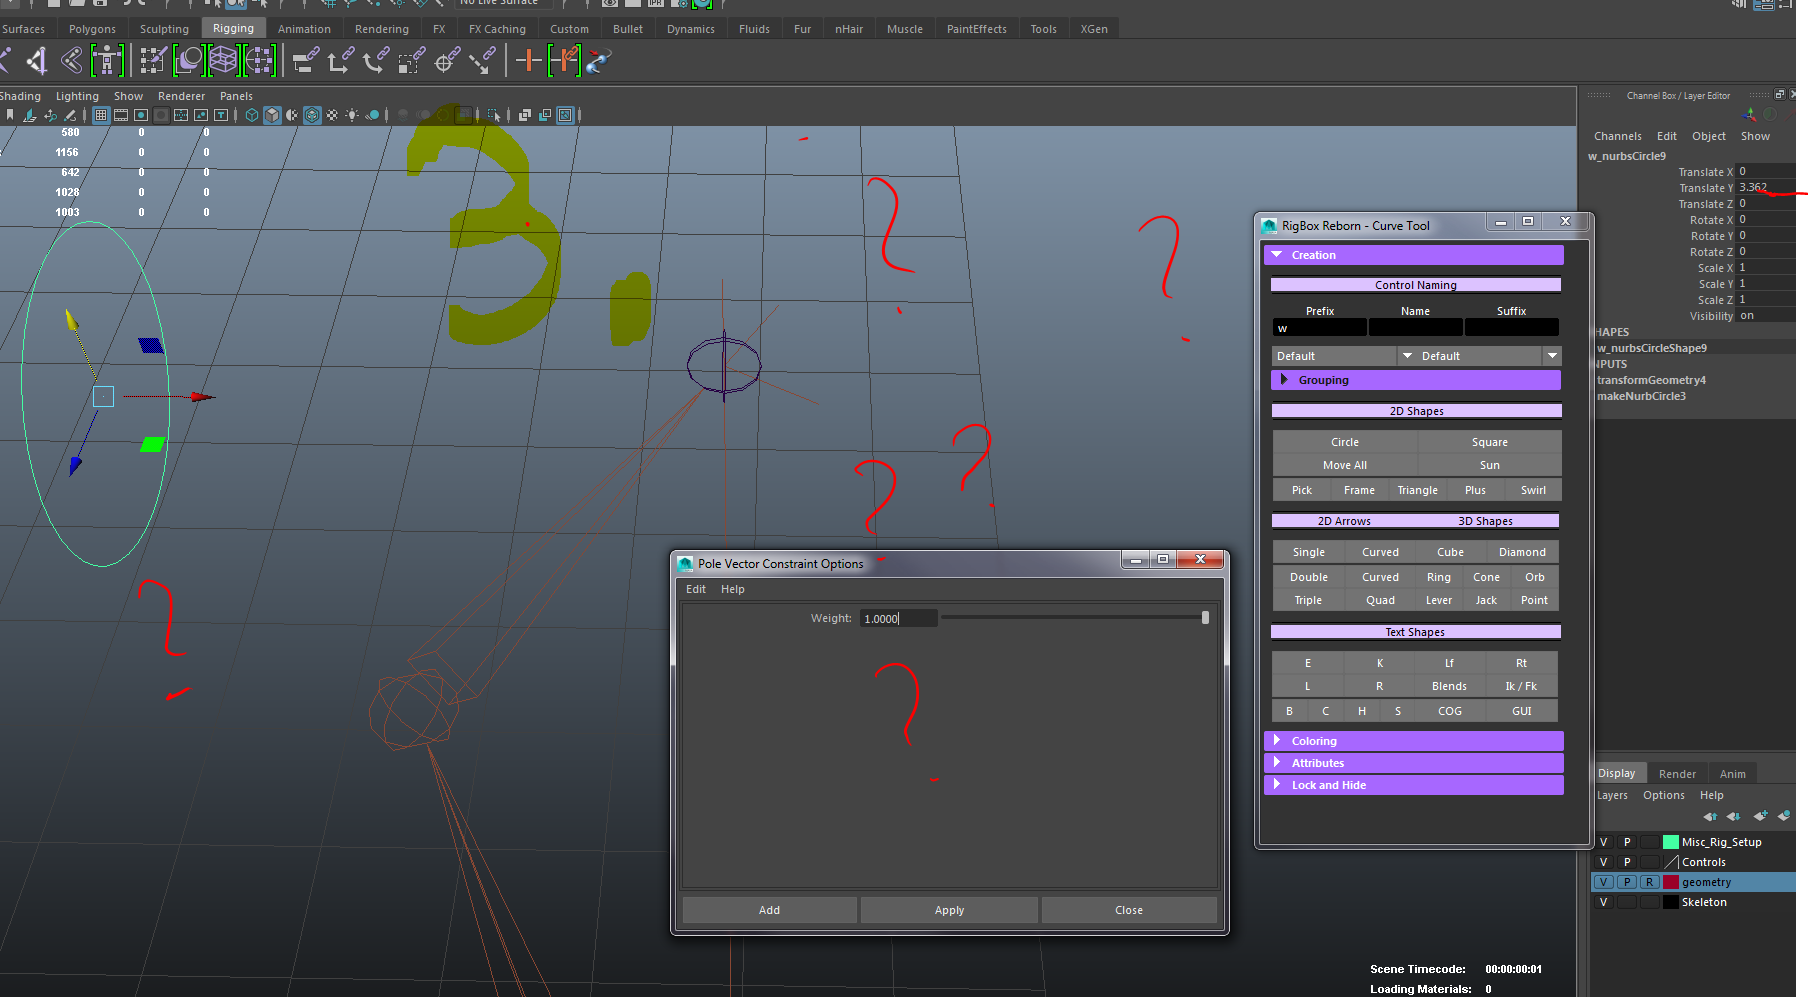Select the isolate-select icon in panel toolbar
Image resolution: width=1808 pixels, height=997 pixels.
click(x=494, y=116)
